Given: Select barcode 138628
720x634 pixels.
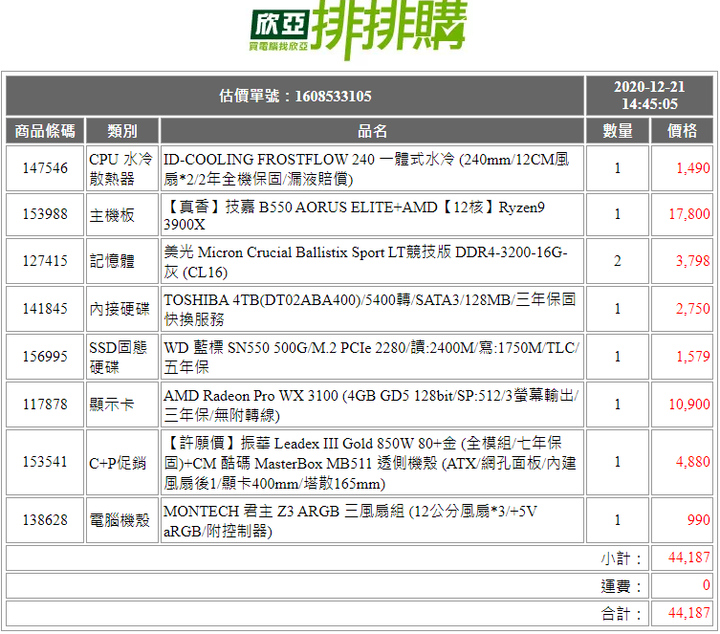Looking at the screenshot, I should pyautogui.click(x=45, y=520).
